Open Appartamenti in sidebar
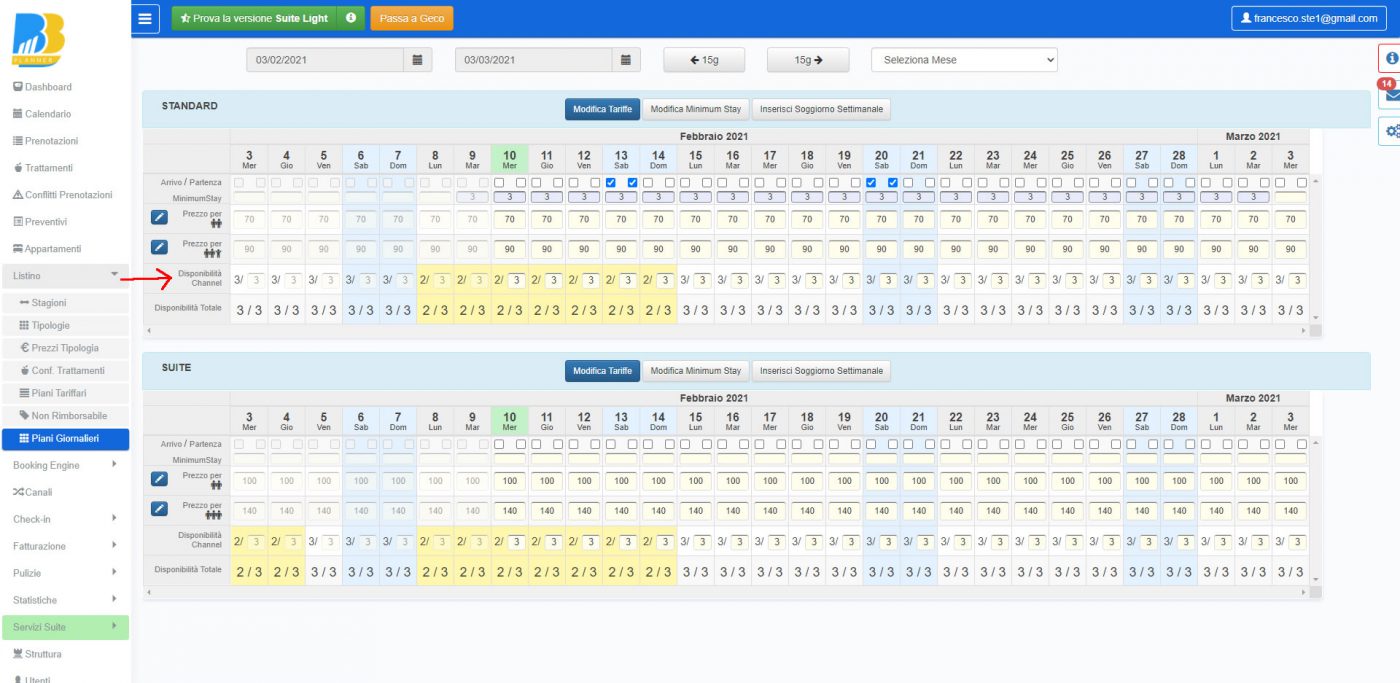 (47, 249)
